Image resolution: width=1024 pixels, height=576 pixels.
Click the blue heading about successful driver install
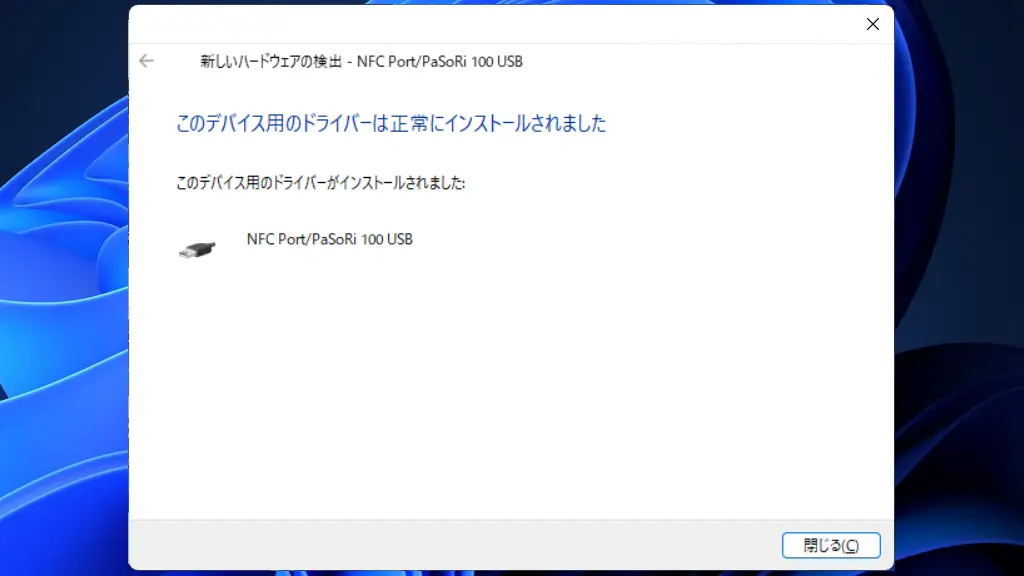coord(391,124)
